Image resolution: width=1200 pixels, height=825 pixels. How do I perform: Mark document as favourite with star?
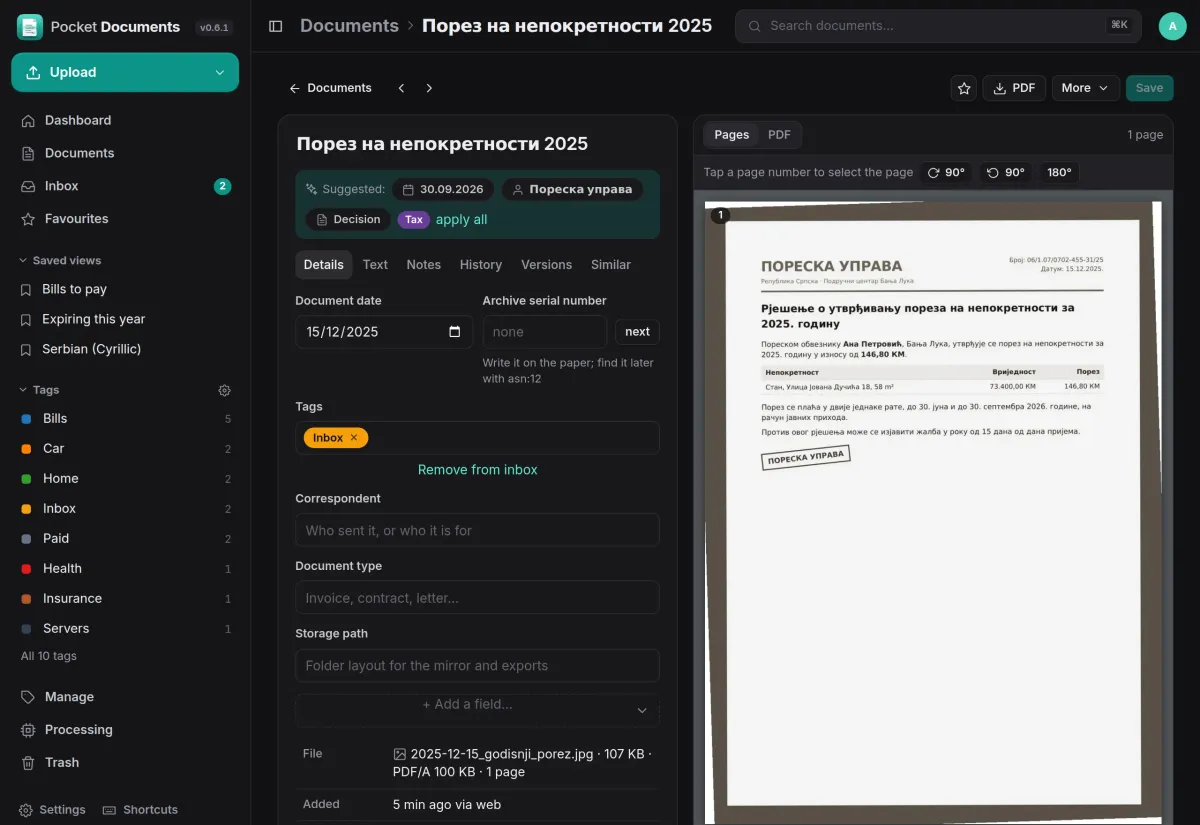coord(964,88)
